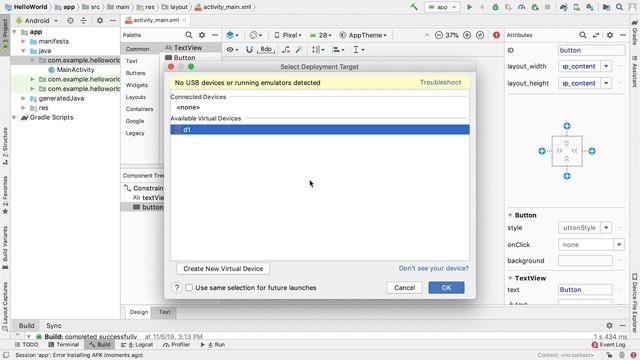This screenshot has width=640, height=360.
Task: Open the design surface layers dropdown
Action: click(x=233, y=35)
